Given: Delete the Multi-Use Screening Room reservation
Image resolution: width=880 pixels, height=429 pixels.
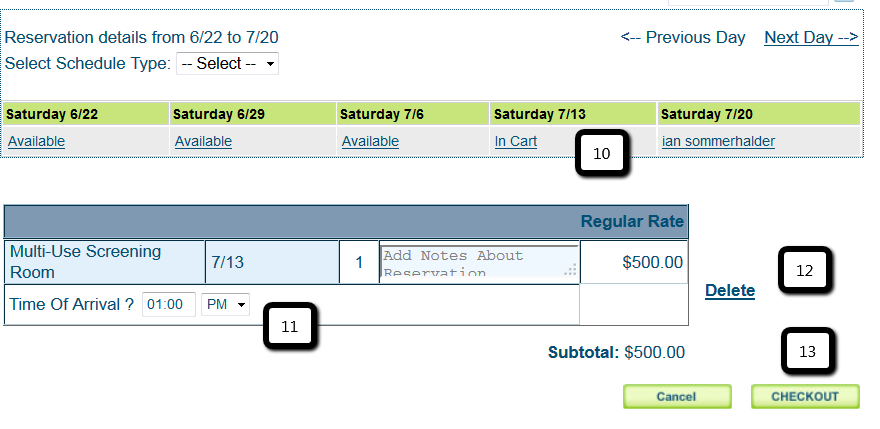Looking at the screenshot, I should click(730, 291).
